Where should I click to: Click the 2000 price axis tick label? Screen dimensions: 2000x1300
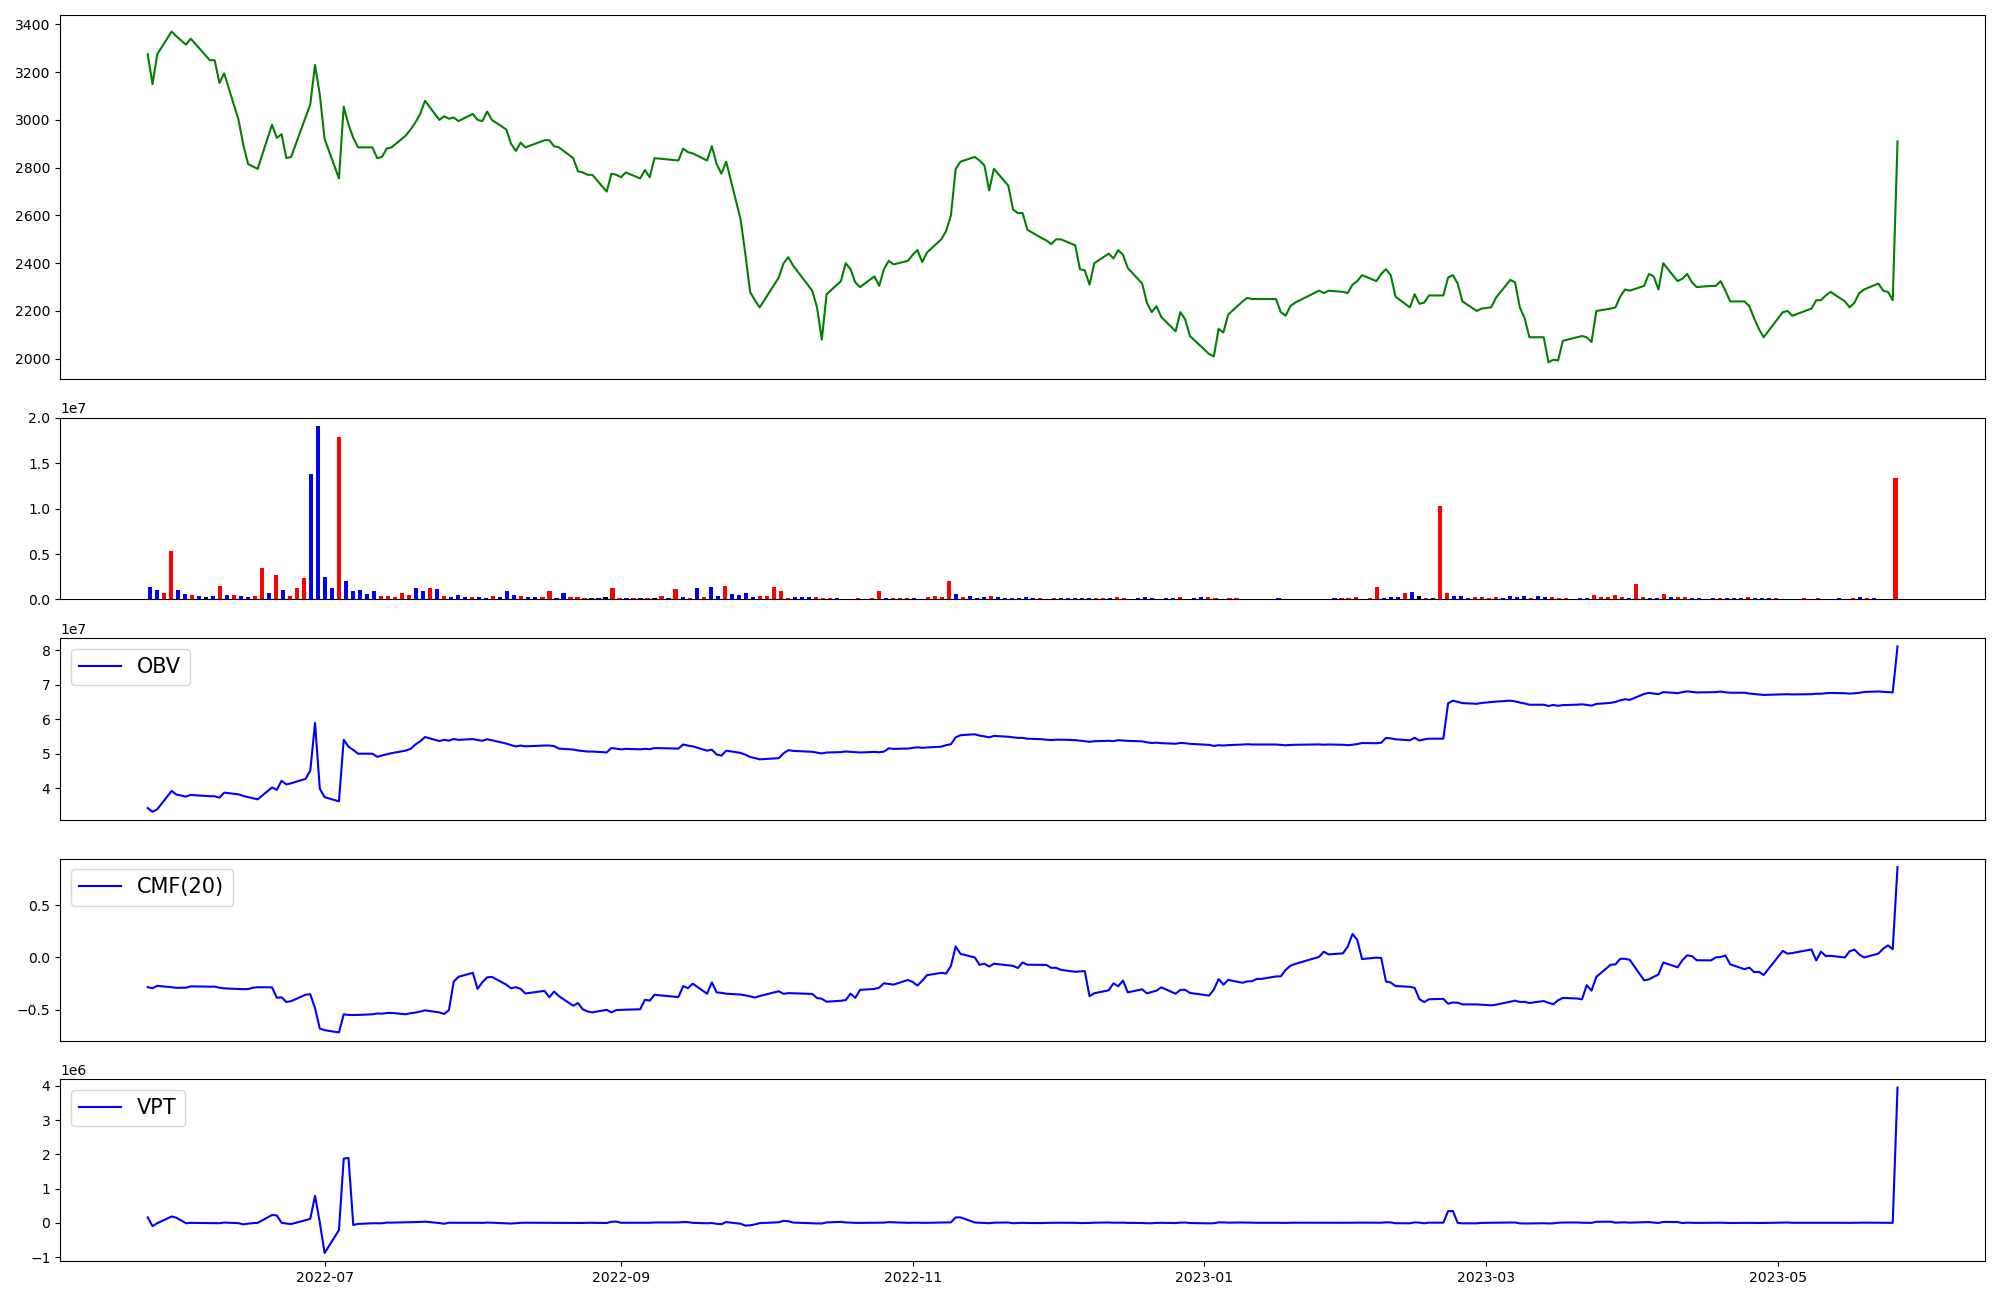33,359
